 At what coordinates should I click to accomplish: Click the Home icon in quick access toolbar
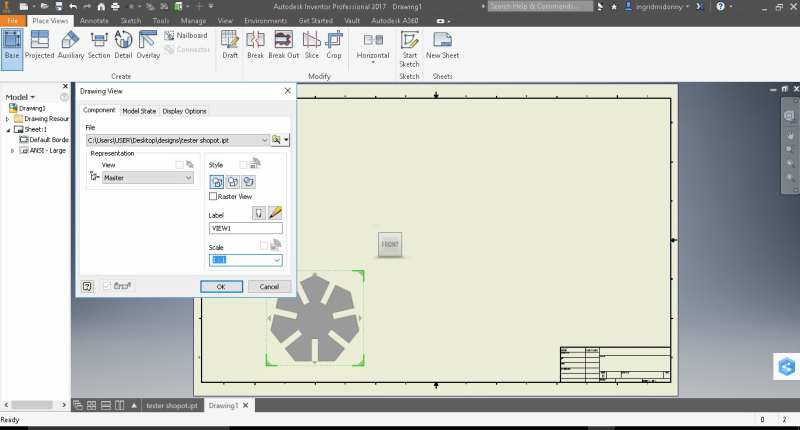tap(101, 7)
